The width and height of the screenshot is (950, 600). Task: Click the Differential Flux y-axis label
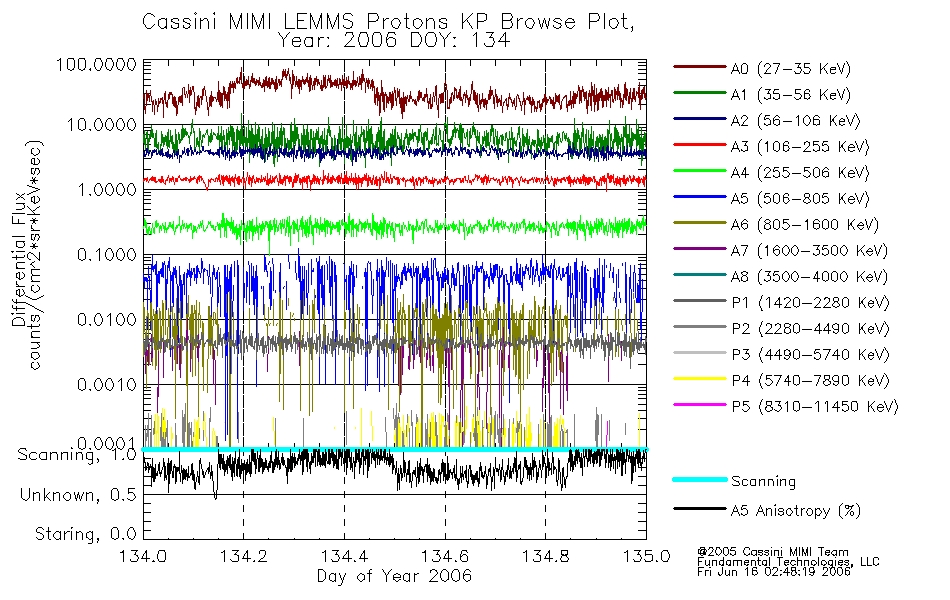(x=19, y=258)
